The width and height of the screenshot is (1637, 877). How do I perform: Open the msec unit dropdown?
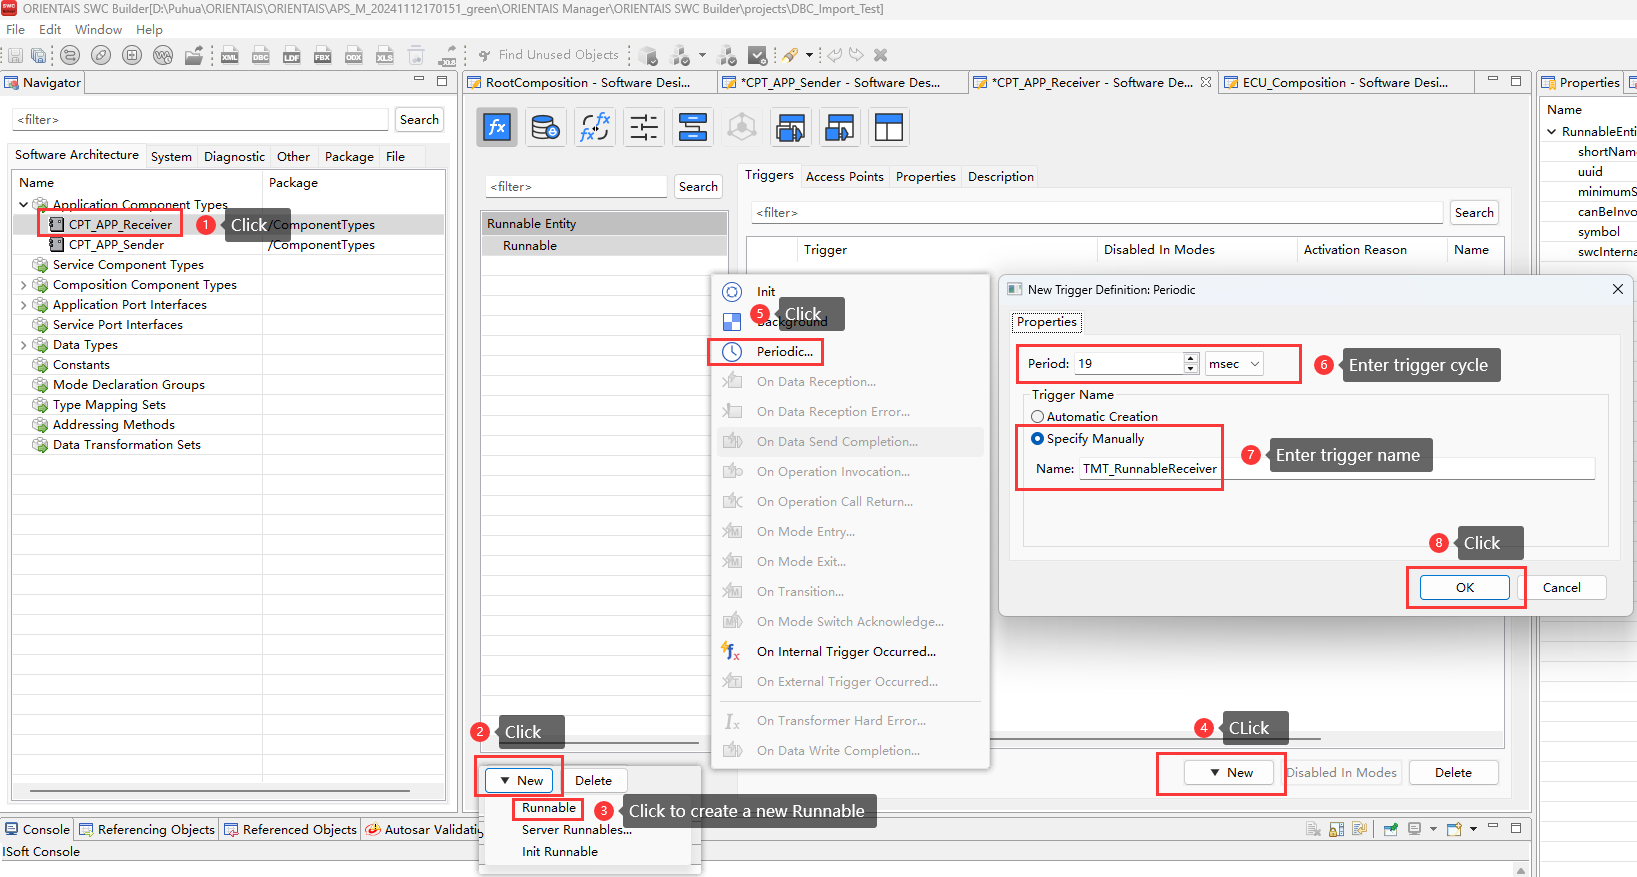[1235, 364]
